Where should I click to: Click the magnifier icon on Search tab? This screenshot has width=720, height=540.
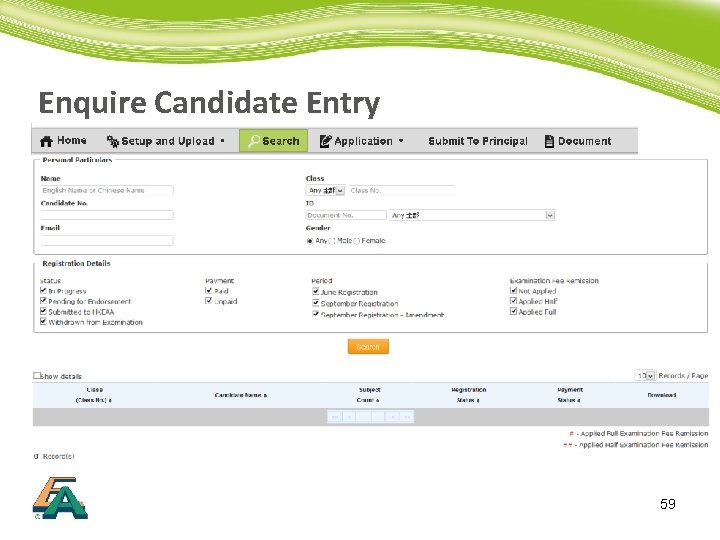tap(253, 141)
